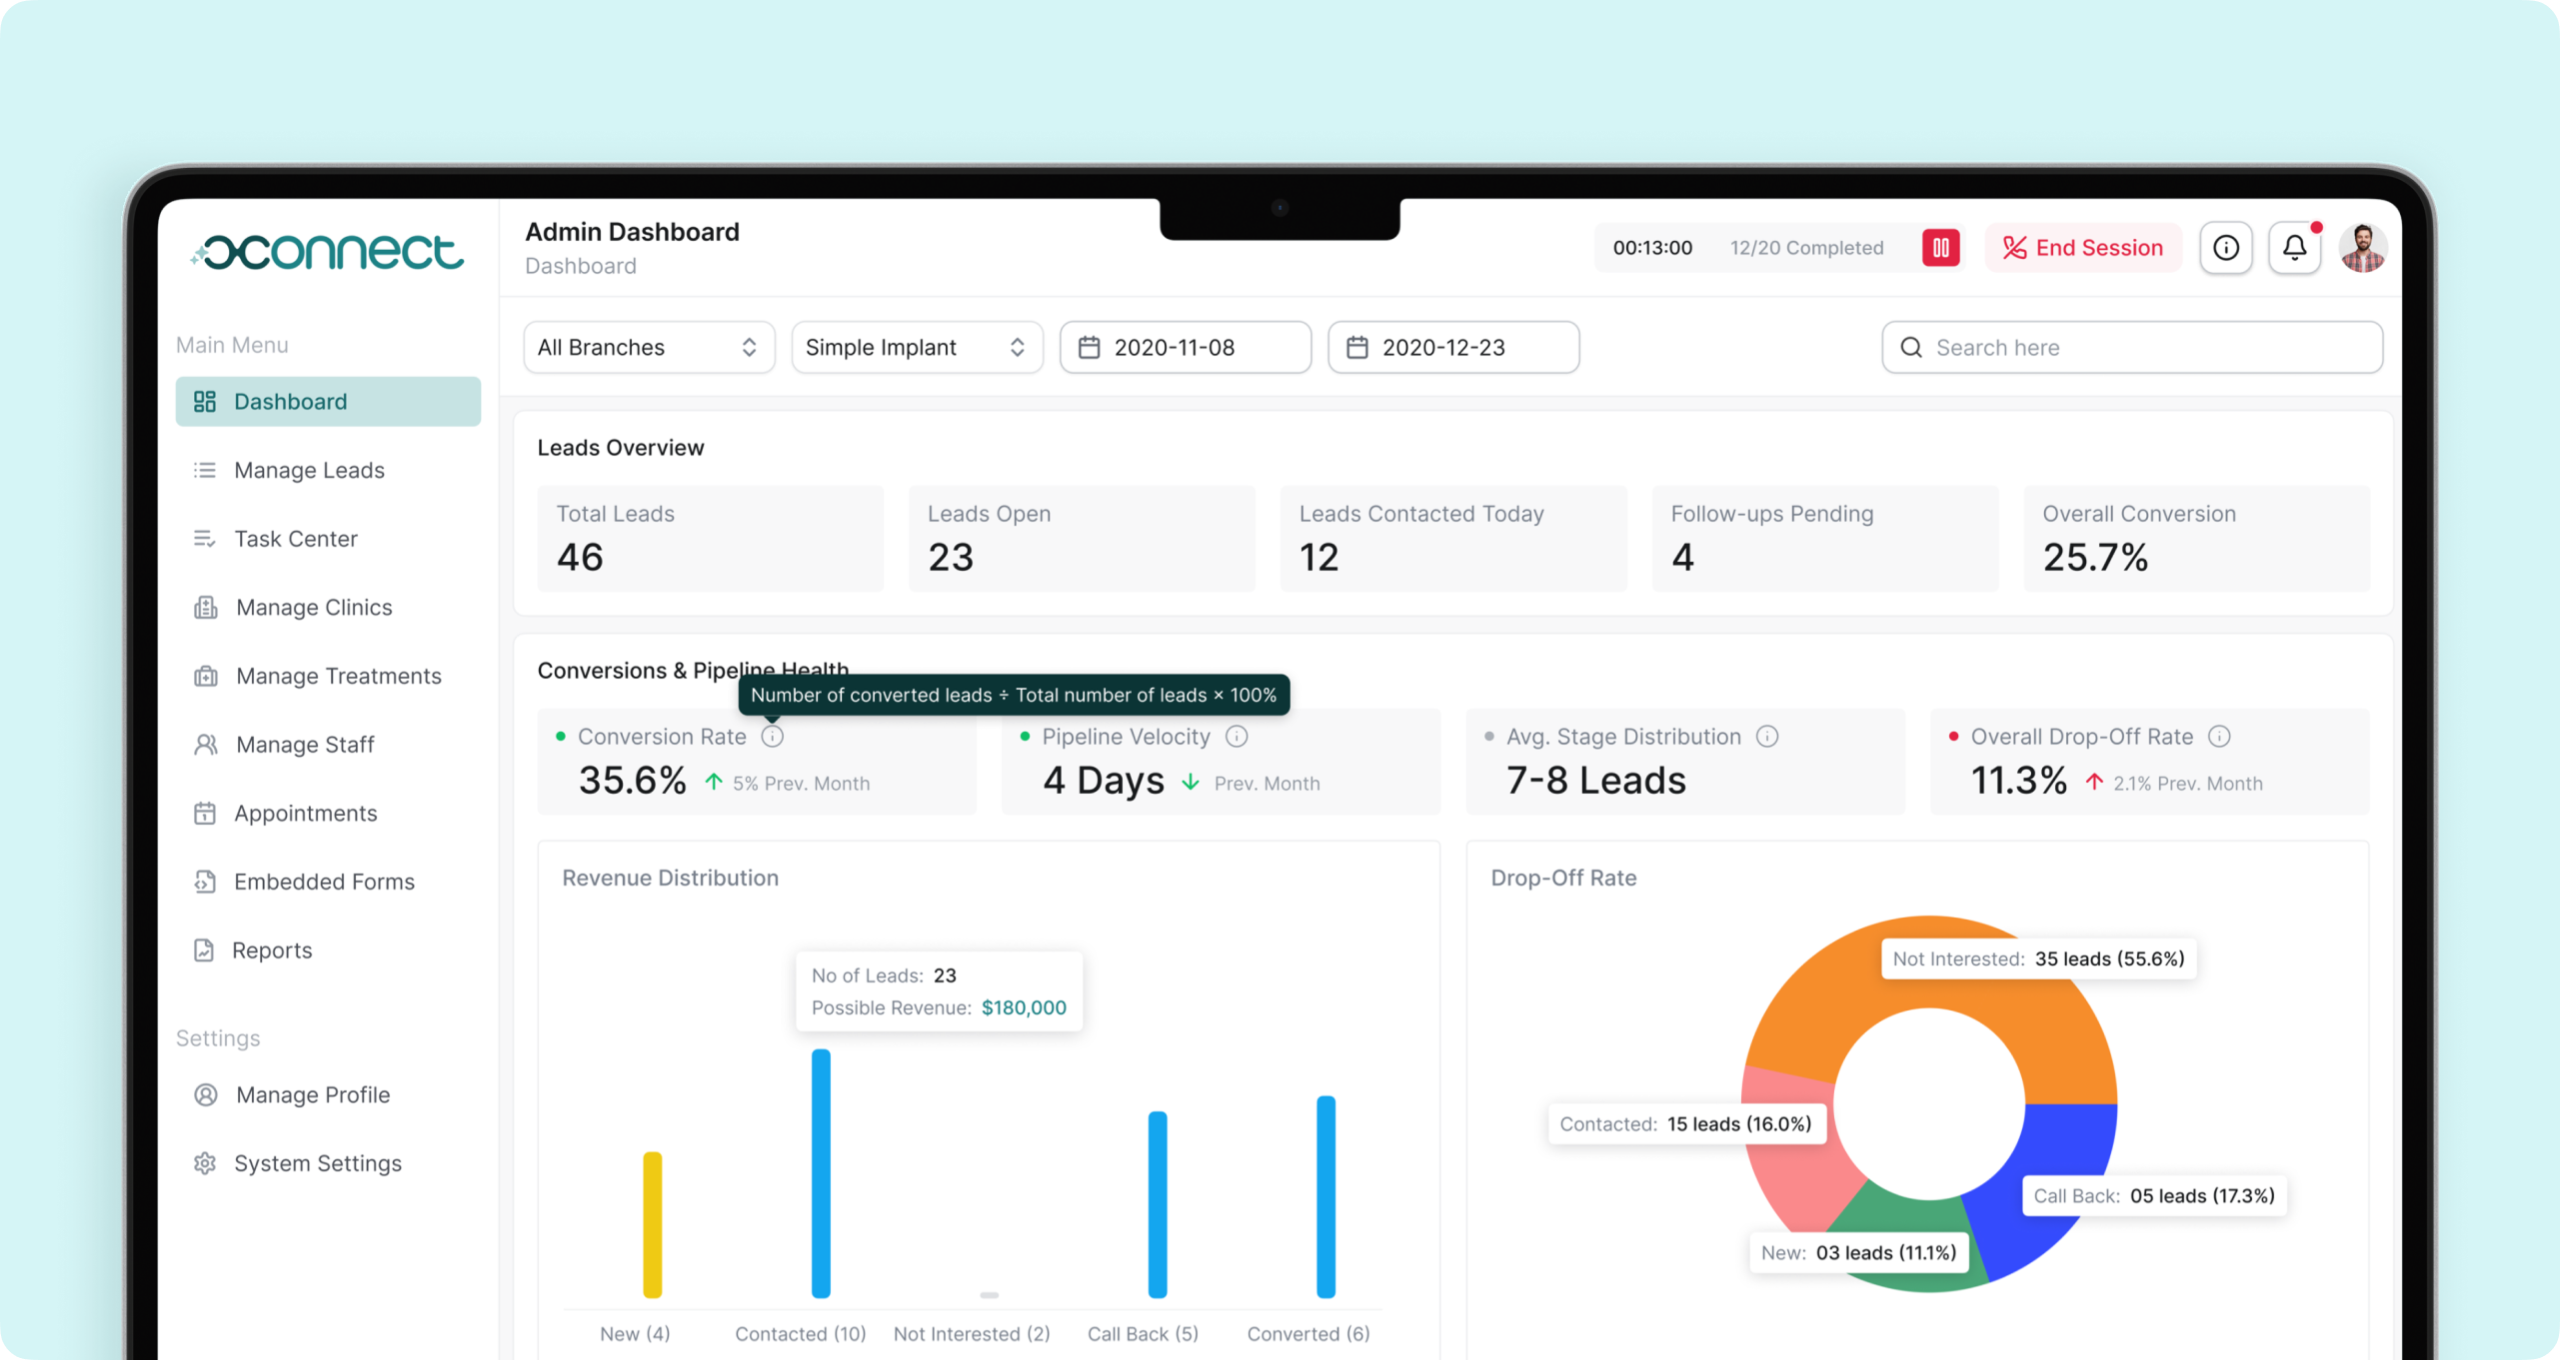Open Manage Leads from the sidebar
Image resolution: width=2560 pixels, height=1360 pixels.
[328, 470]
